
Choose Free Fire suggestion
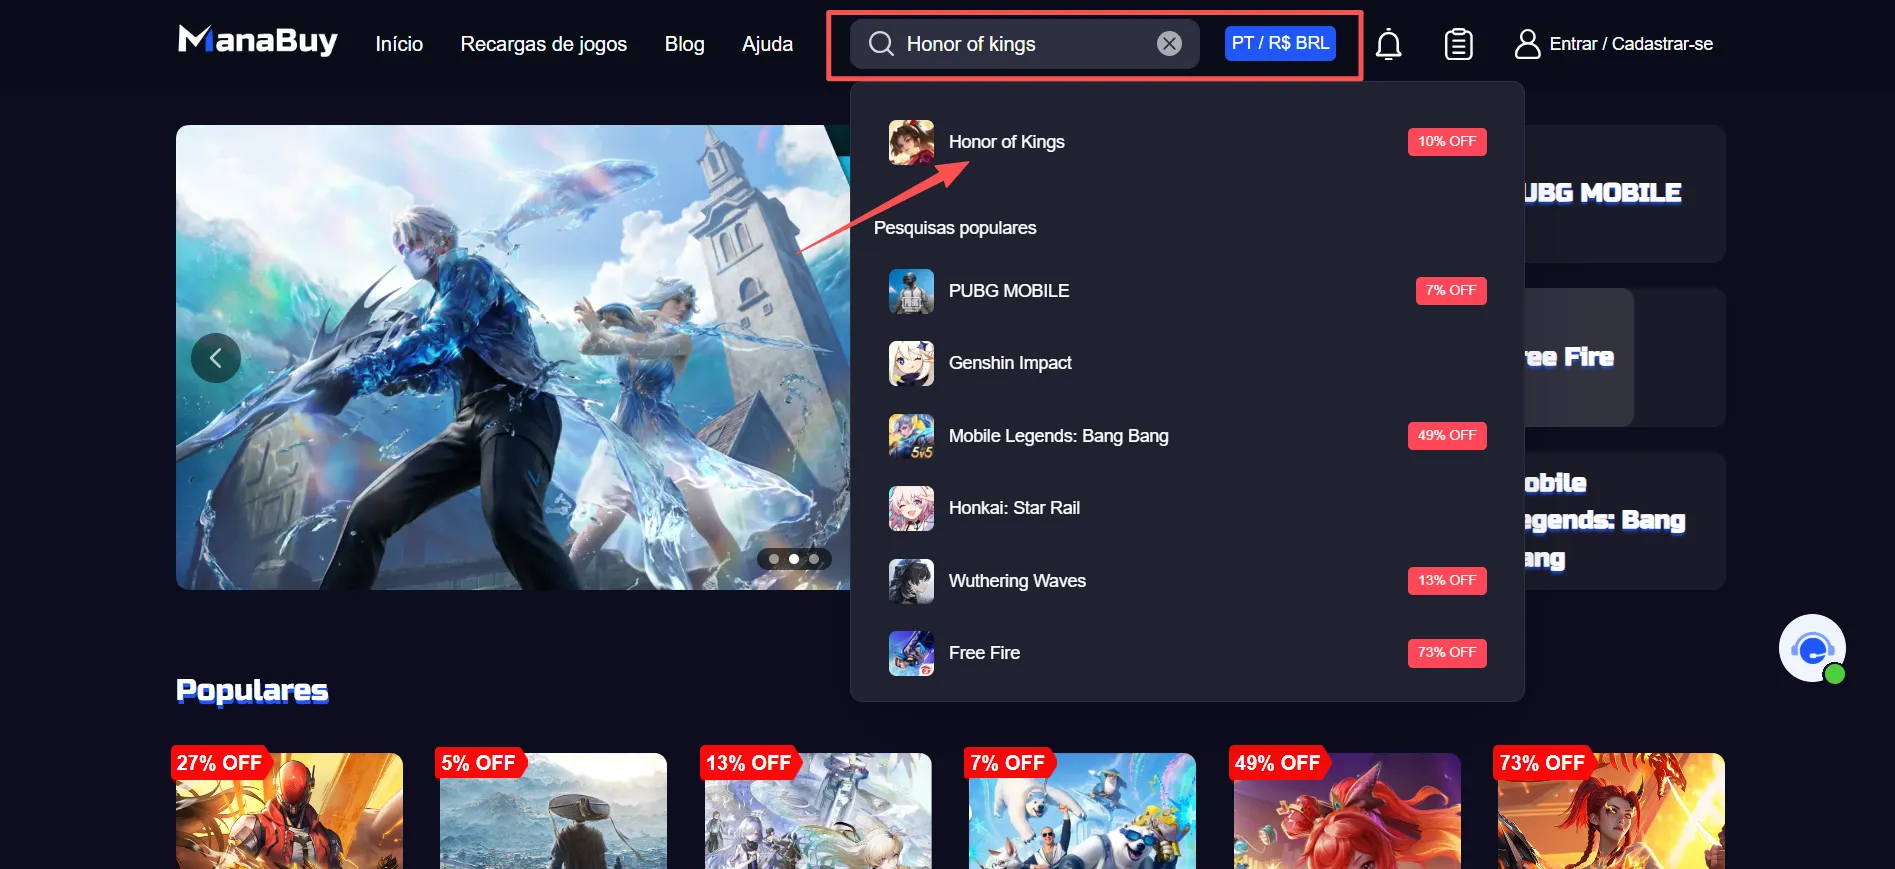pyautogui.click(x=1187, y=653)
